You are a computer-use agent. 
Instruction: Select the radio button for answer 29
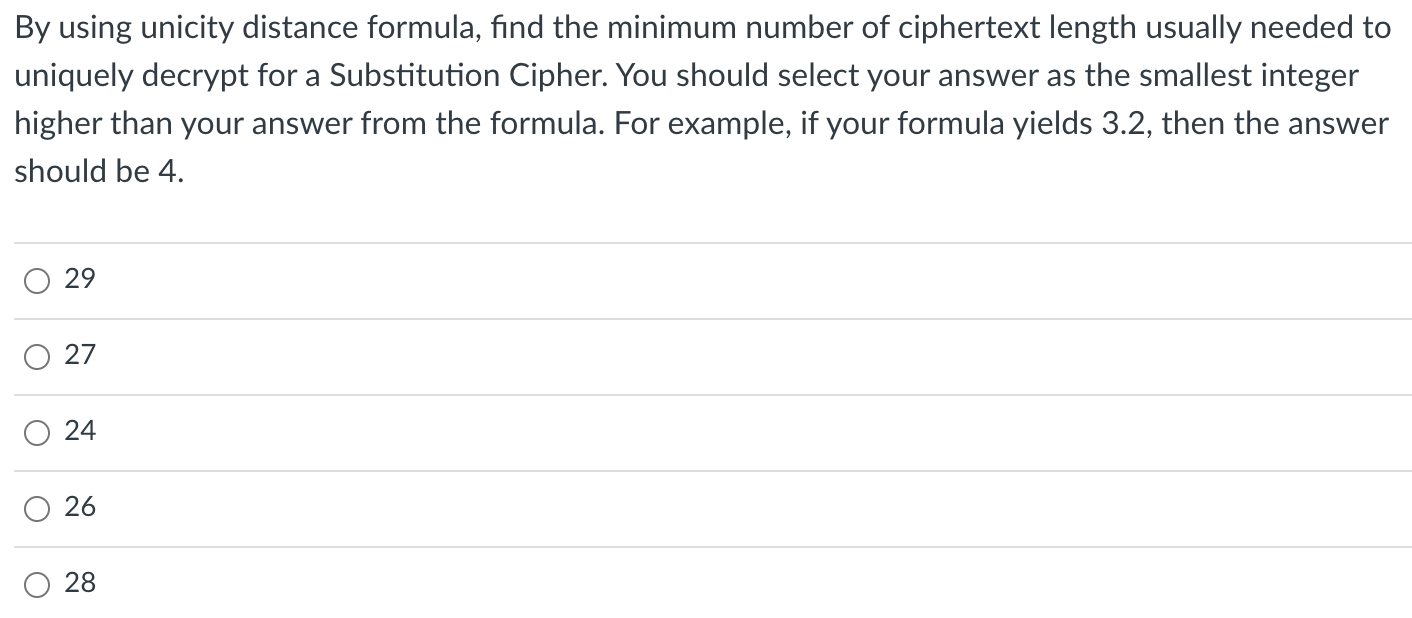37,280
